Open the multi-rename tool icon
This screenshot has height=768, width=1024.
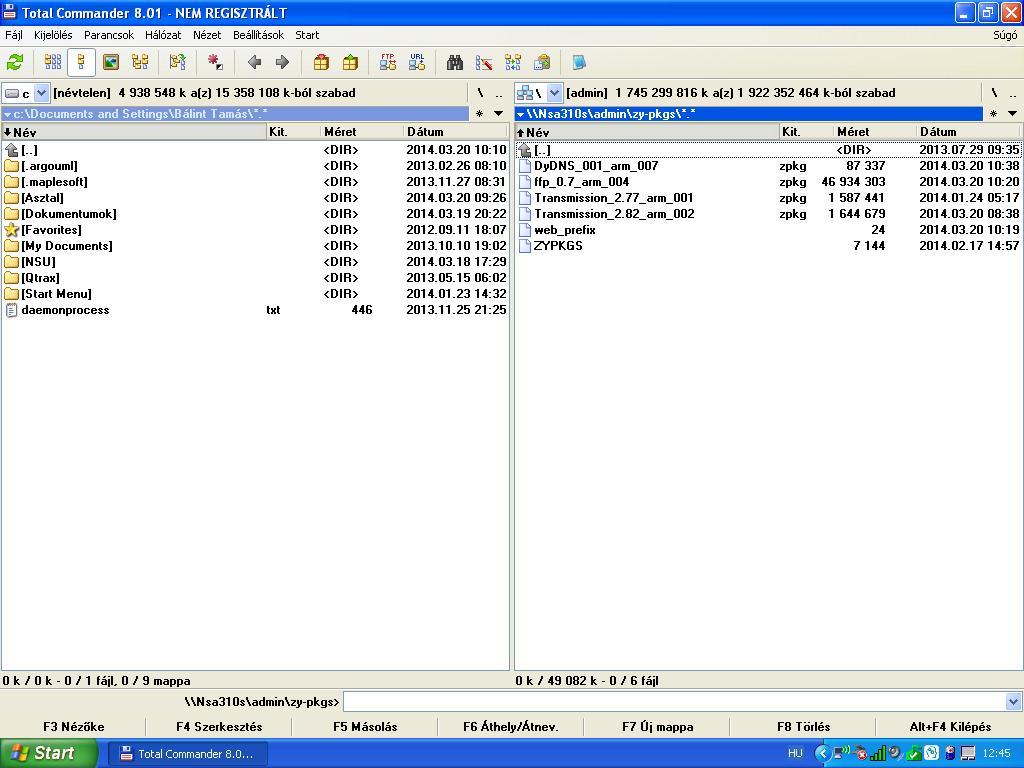[484, 63]
